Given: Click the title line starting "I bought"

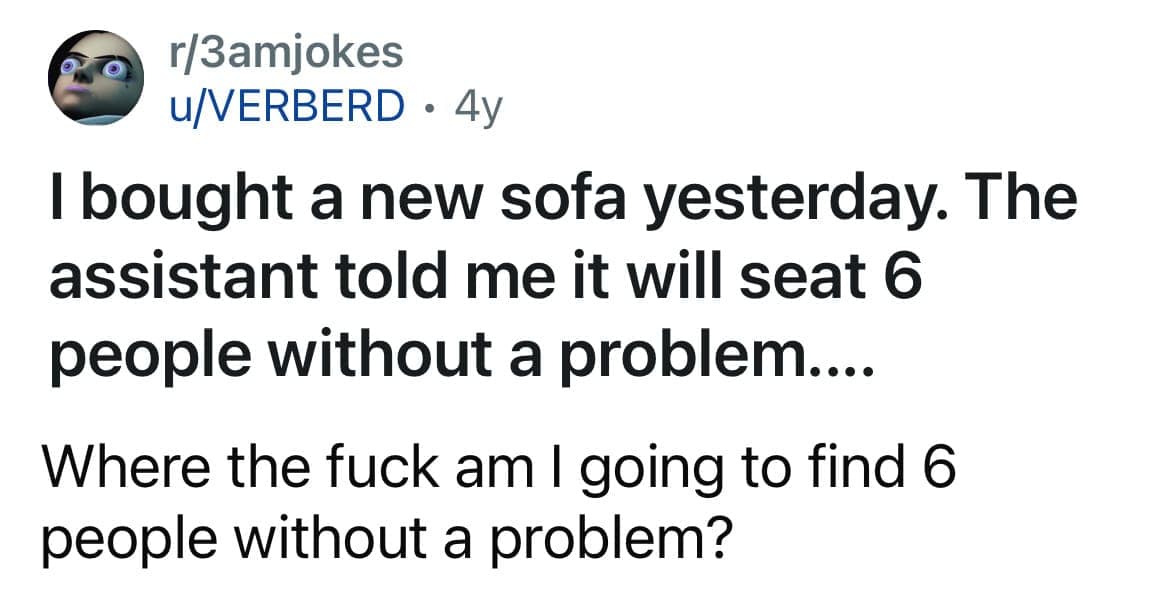Looking at the screenshot, I should pyautogui.click(x=562, y=200).
